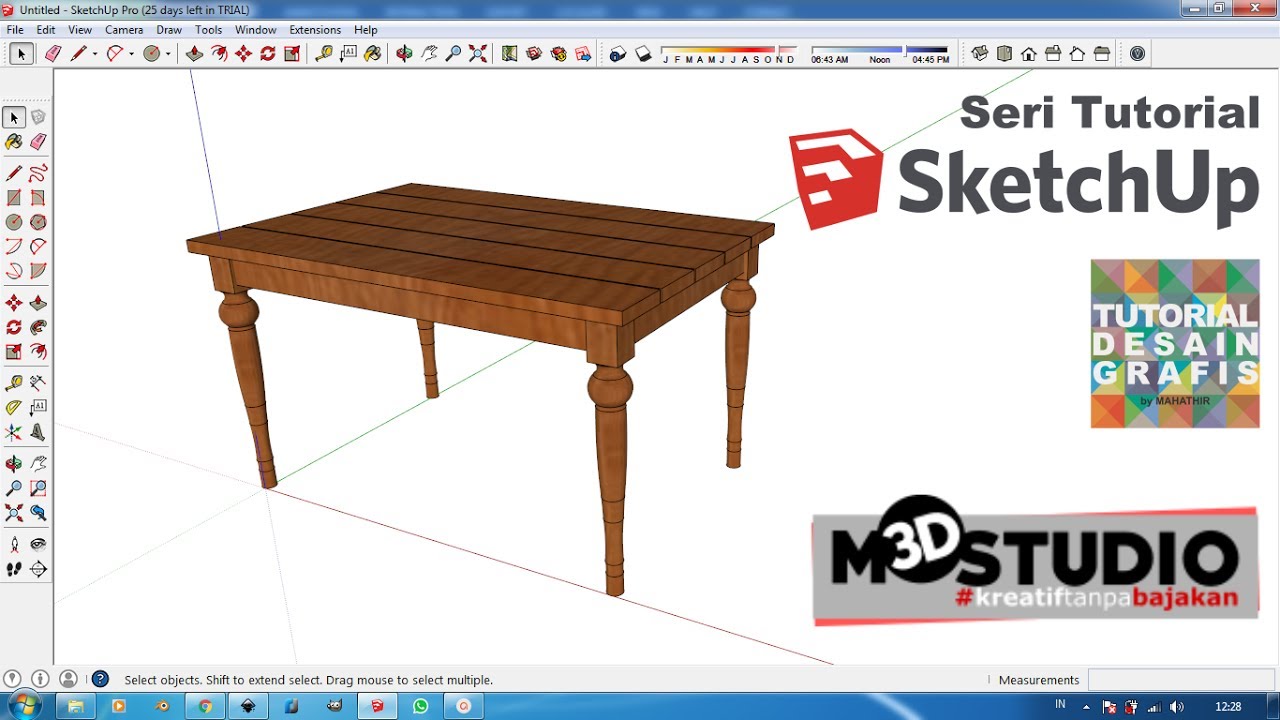Select the Walk footprints tool
Viewport: 1280px width, 720px height.
[14, 570]
